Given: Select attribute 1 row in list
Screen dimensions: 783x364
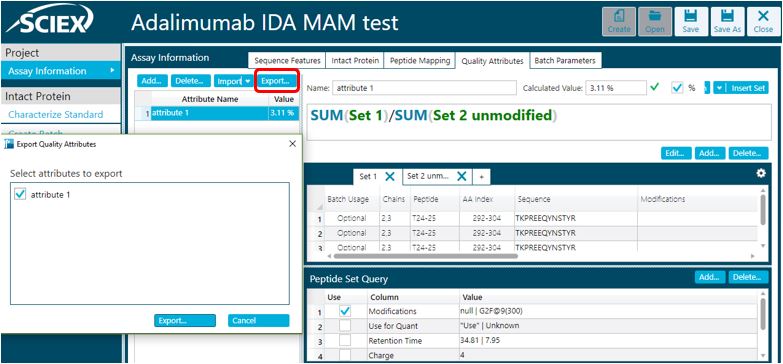Looking at the screenshot, I should (x=217, y=113).
